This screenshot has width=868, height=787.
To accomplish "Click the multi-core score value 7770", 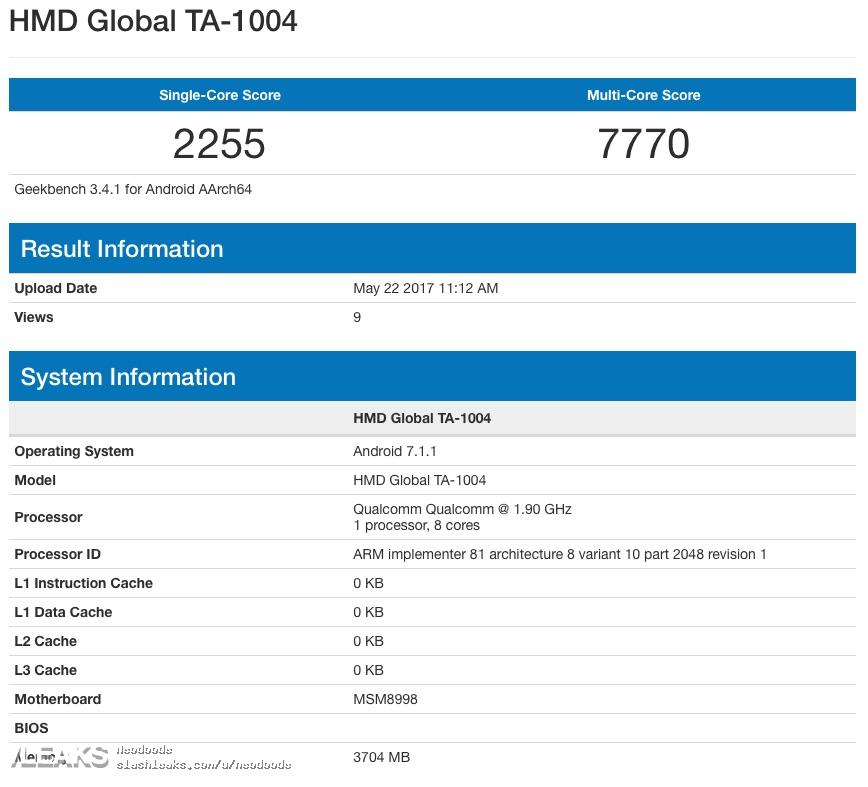I will coord(643,144).
